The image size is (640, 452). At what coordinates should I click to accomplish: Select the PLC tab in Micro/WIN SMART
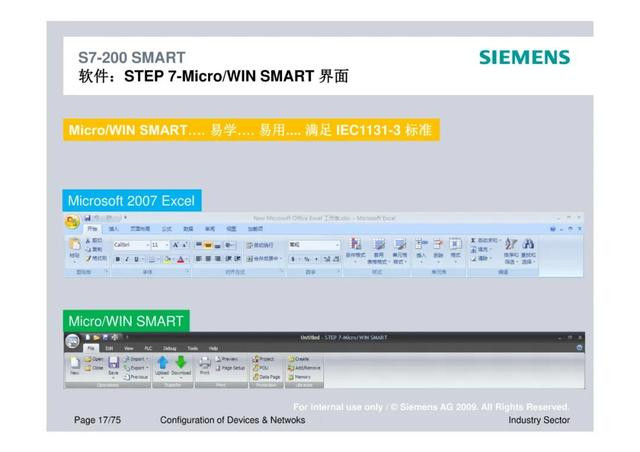pyautogui.click(x=148, y=348)
